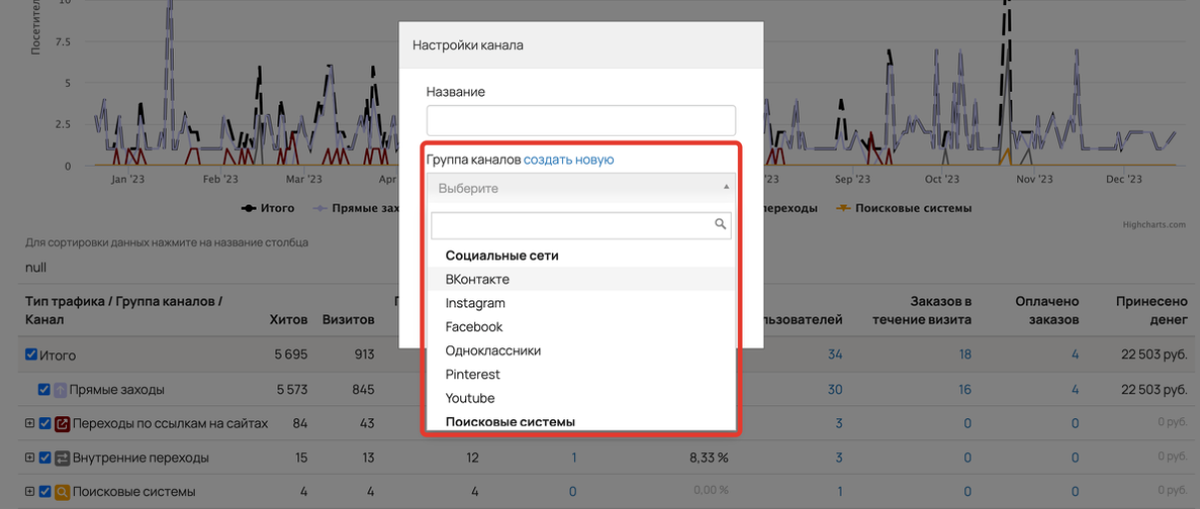Click the 34 users link in Итого row
The width and height of the screenshot is (1200, 509).
[835, 355]
